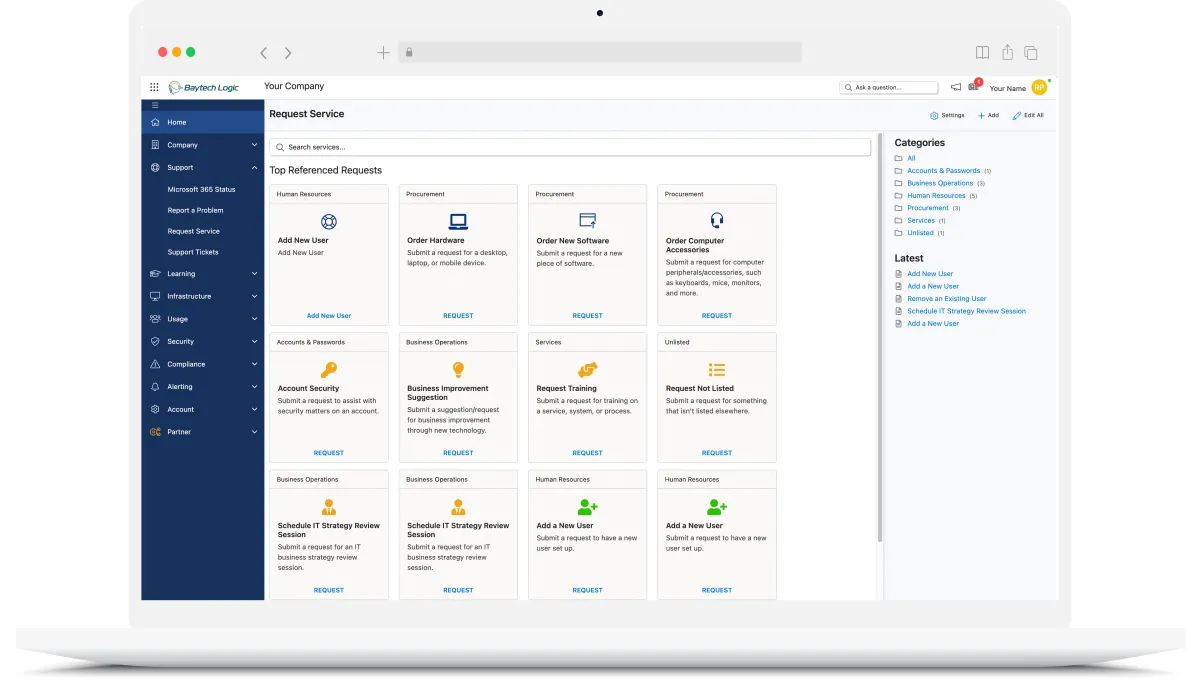
Task: Click the browser forward arrow
Action: [x=288, y=53]
